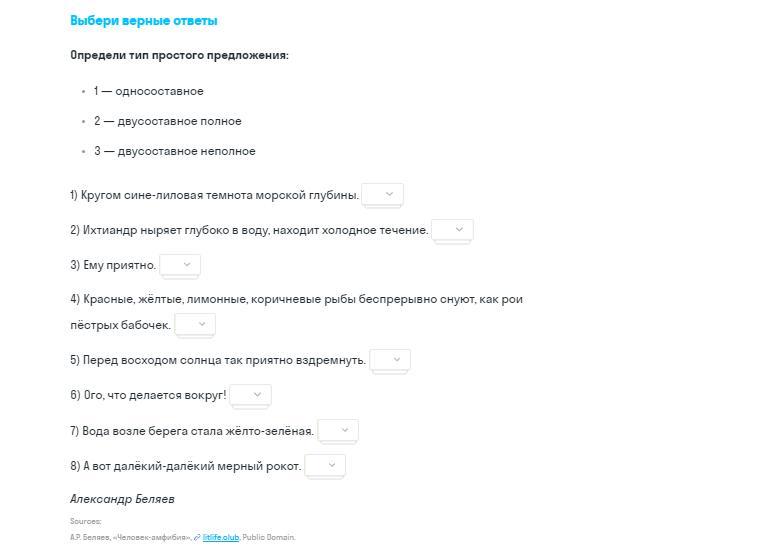
Task: Expand dropdown after «Ихтиандр ныряет глубоко» sentence
Action: [452, 230]
